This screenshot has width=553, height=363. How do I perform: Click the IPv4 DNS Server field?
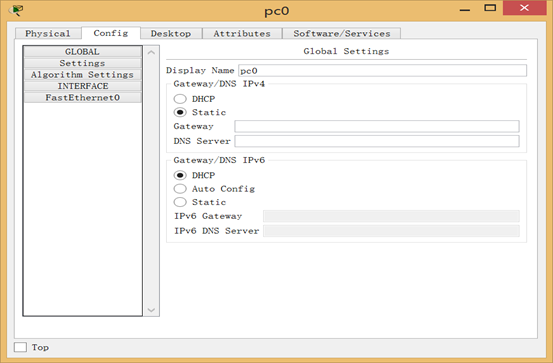(377, 141)
